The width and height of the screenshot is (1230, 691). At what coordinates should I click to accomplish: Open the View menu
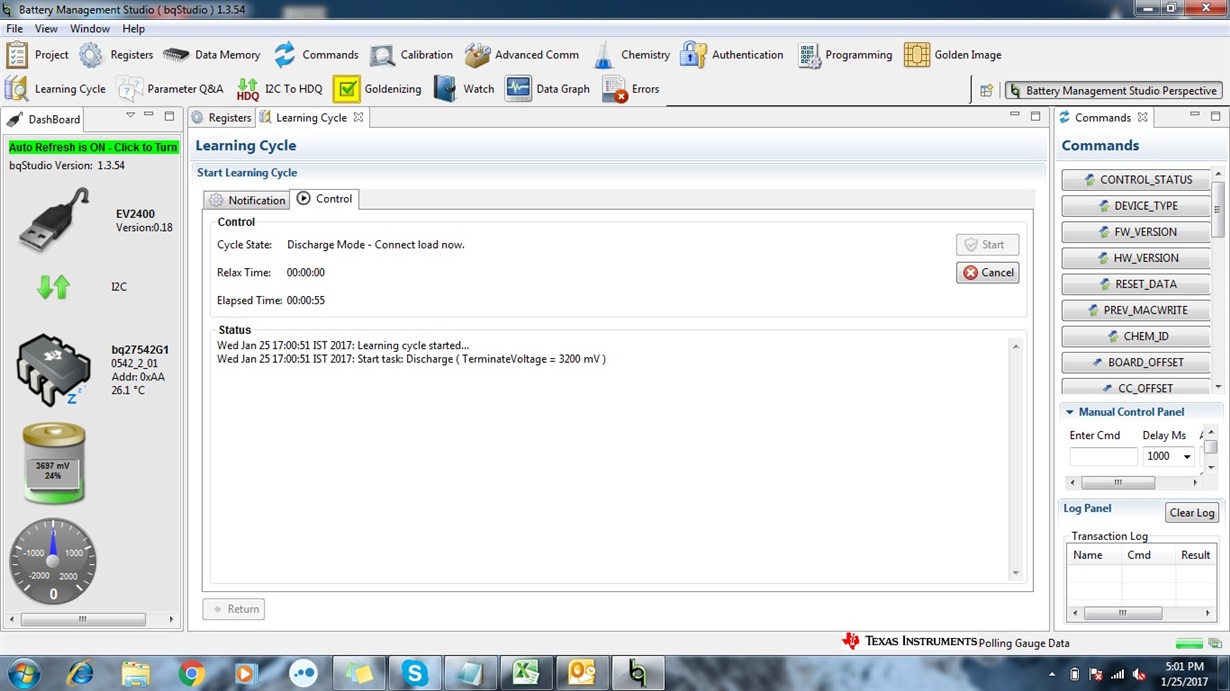[46, 29]
